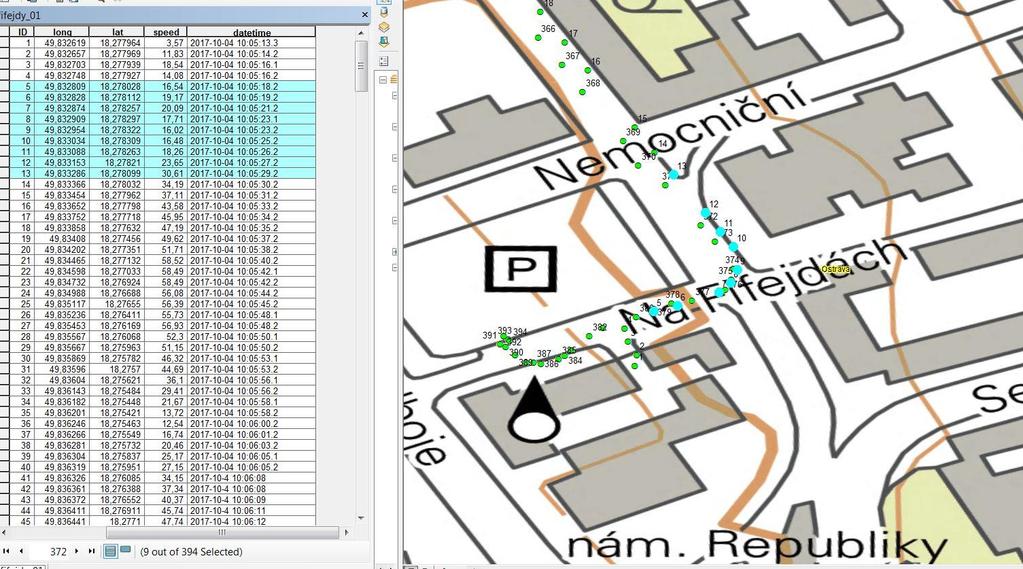Click ID cell 25 in table
This screenshot has width=1023, height=569.
[22, 304]
